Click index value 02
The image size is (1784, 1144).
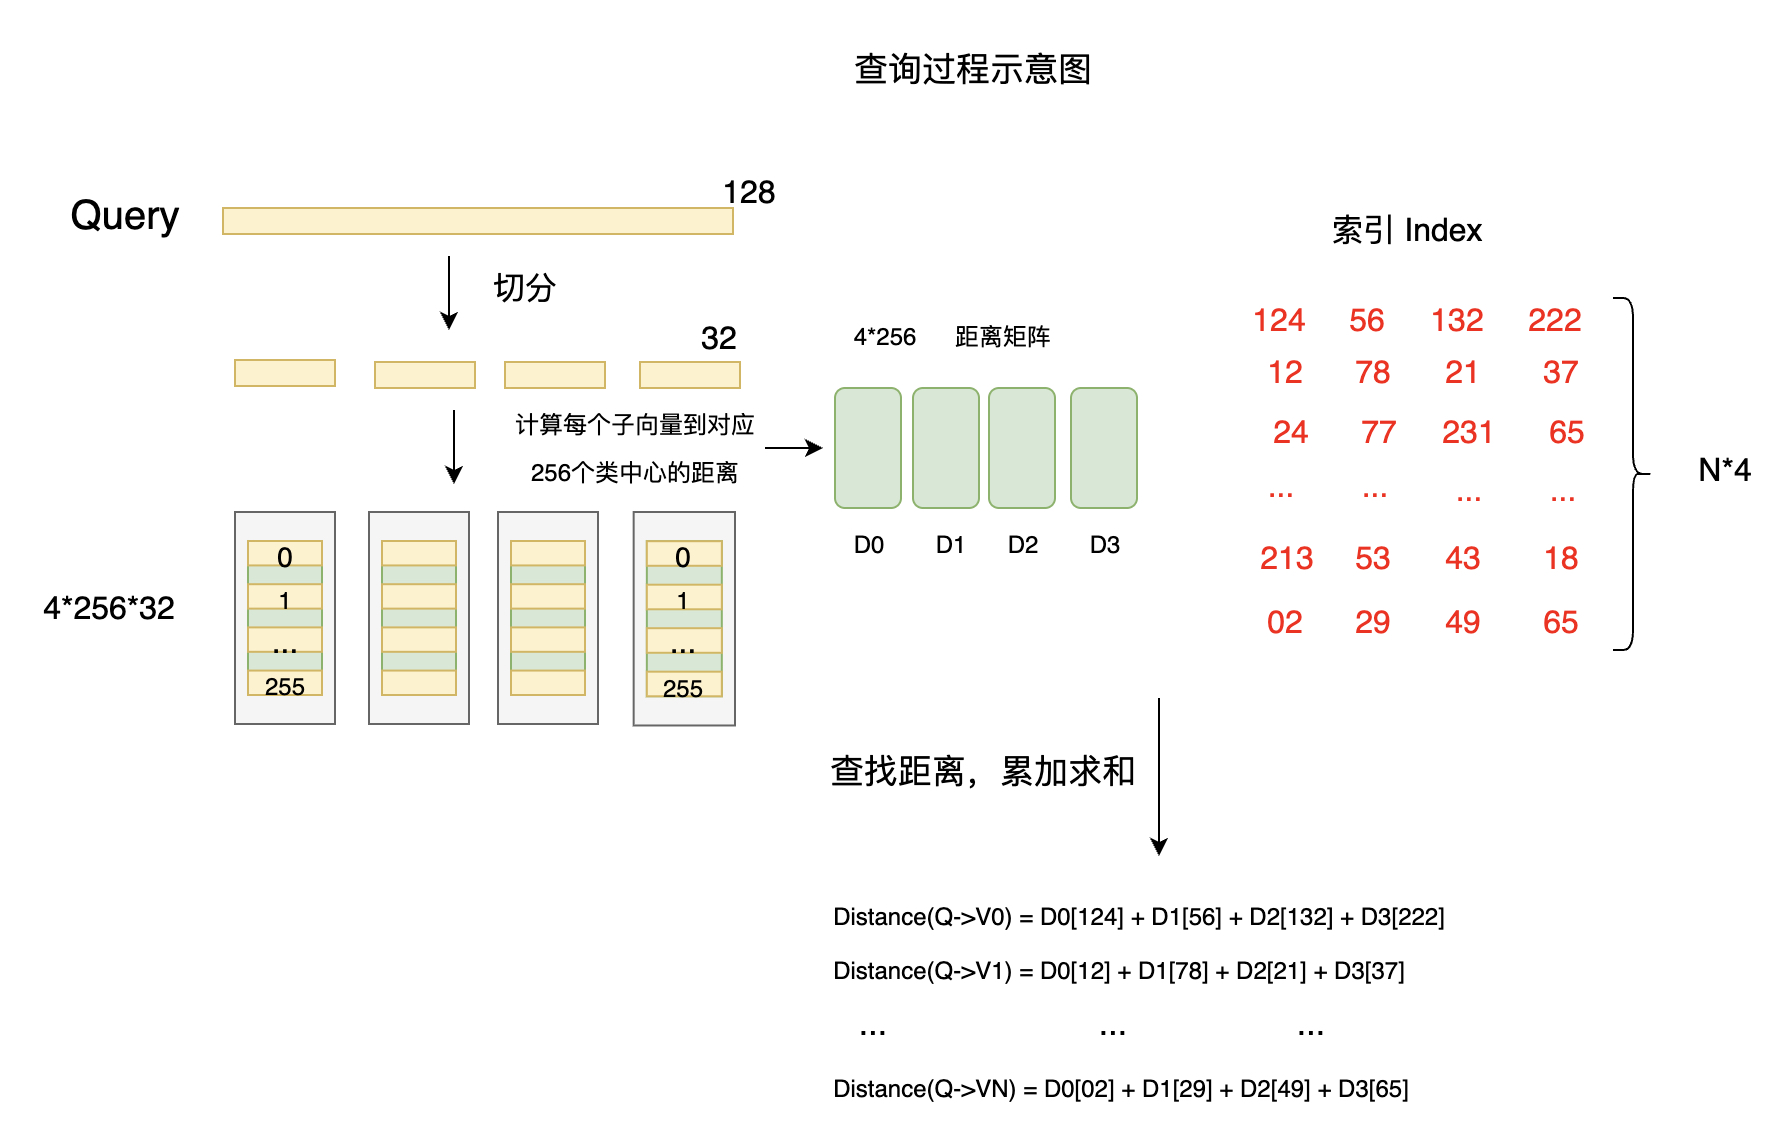[1285, 622]
